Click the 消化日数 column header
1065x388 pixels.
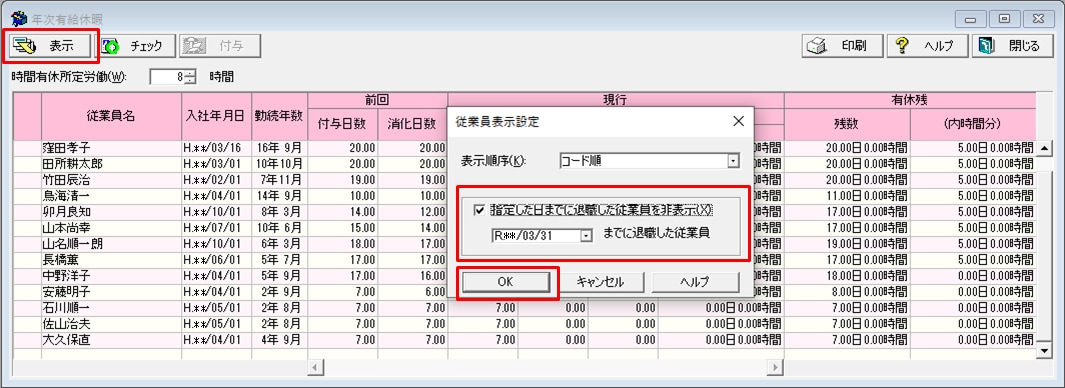pos(412,124)
